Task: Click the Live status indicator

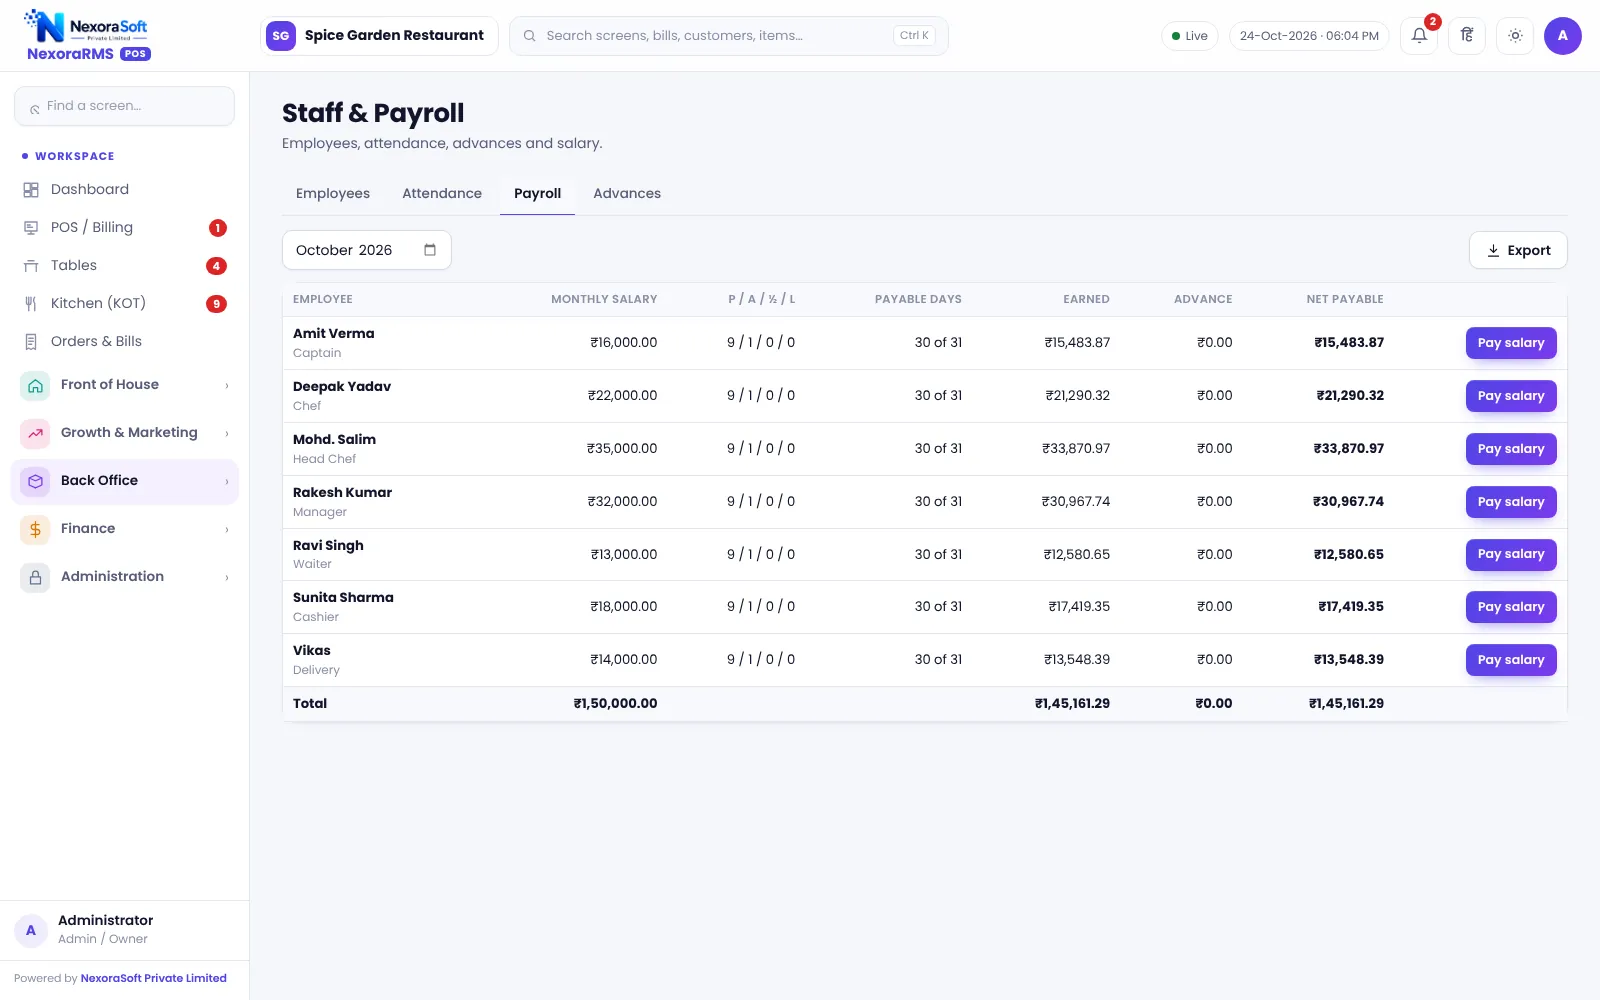Action: click(1190, 36)
